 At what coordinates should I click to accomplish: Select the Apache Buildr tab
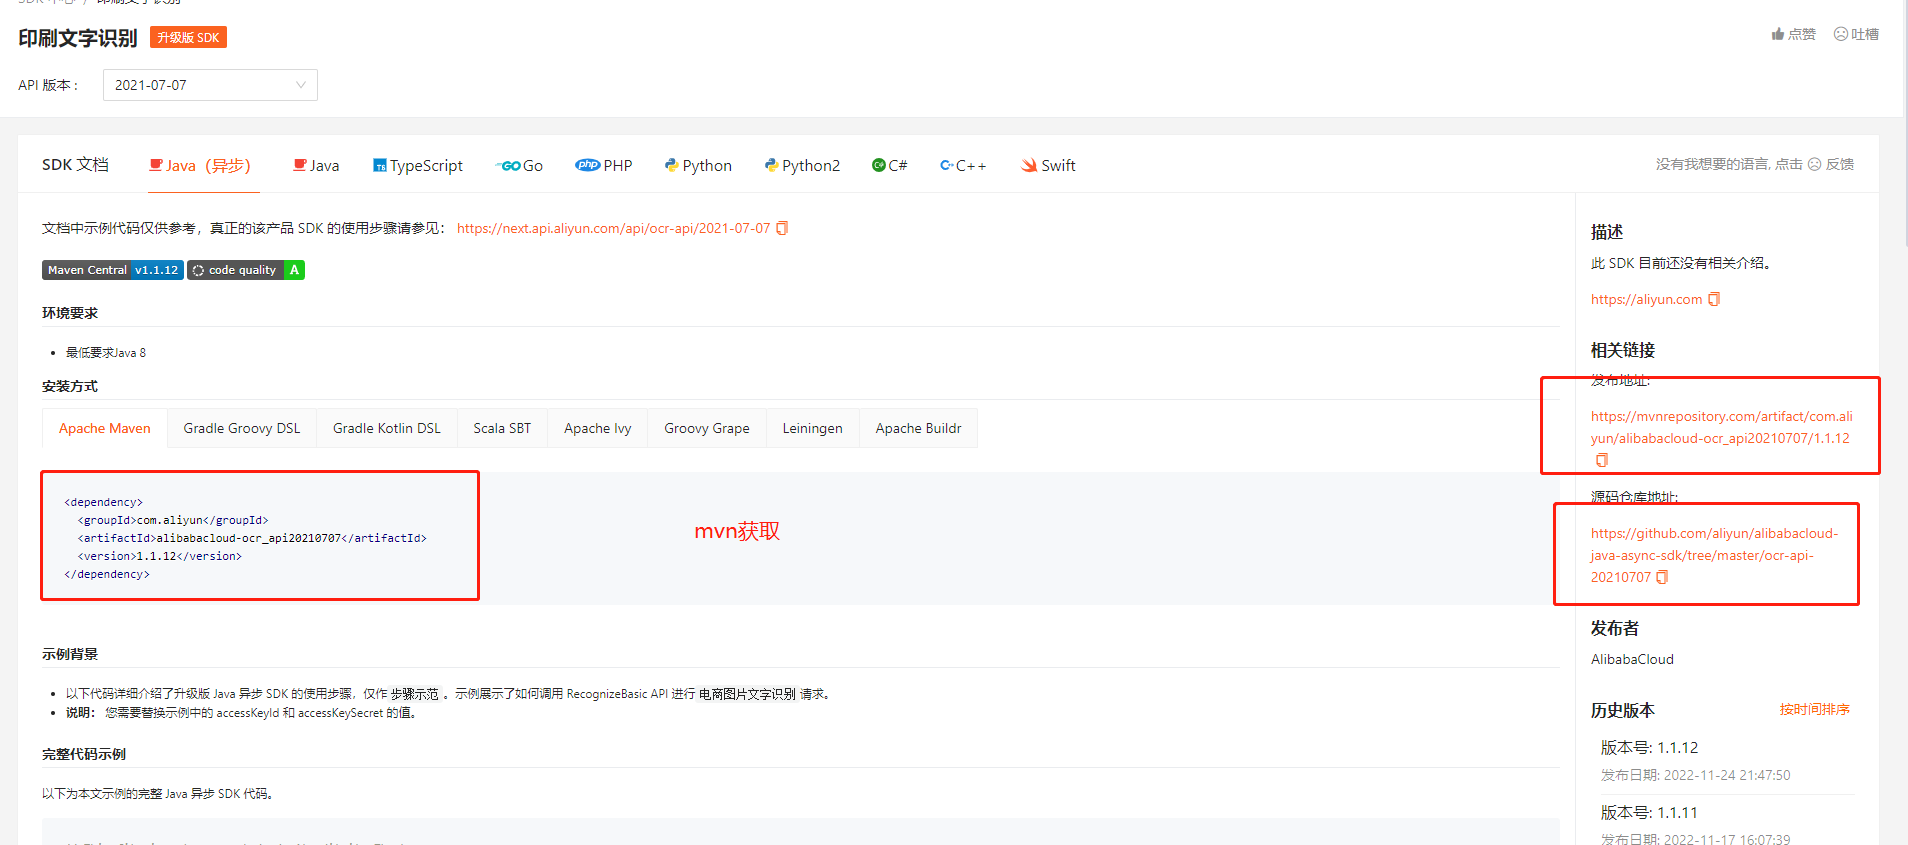(919, 428)
